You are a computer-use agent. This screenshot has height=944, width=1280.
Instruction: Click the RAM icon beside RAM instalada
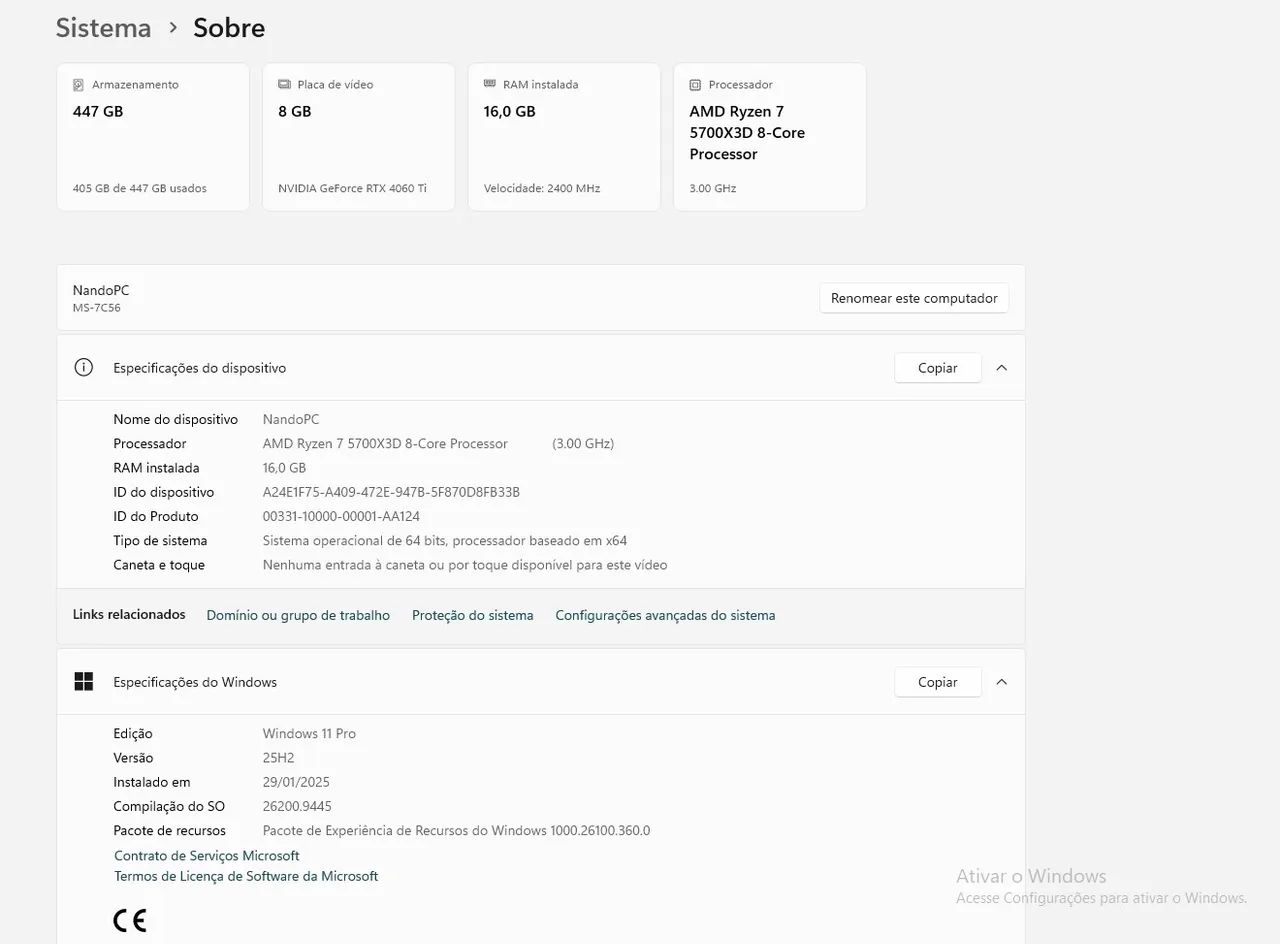point(490,84)
